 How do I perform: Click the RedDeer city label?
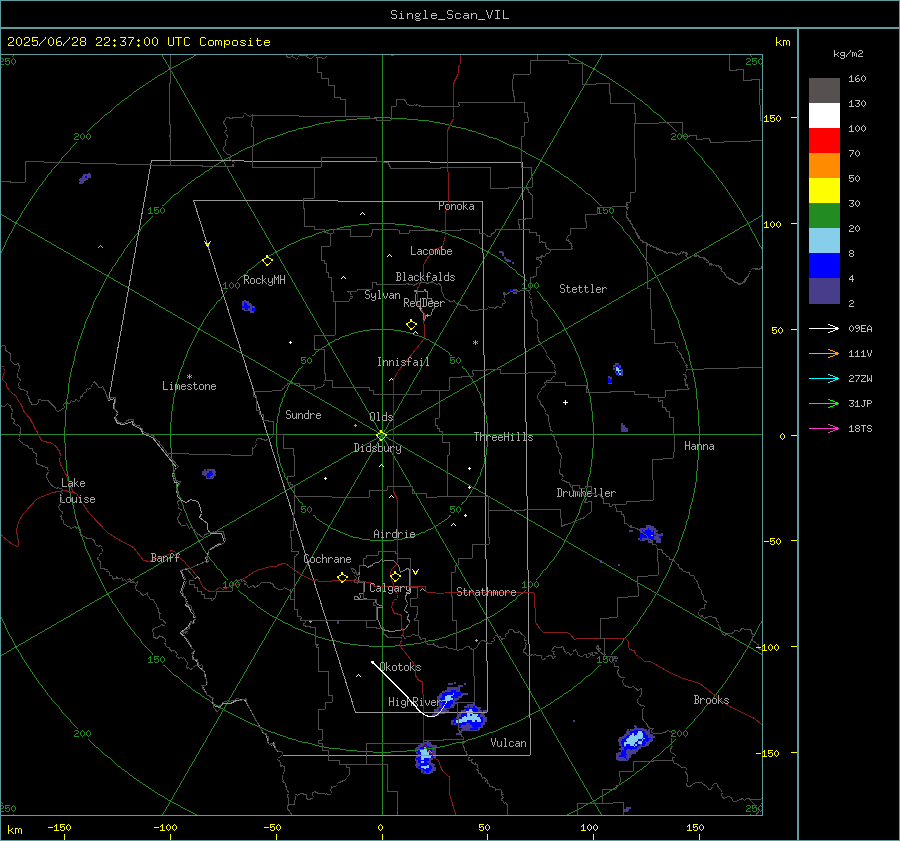[424, 303]
